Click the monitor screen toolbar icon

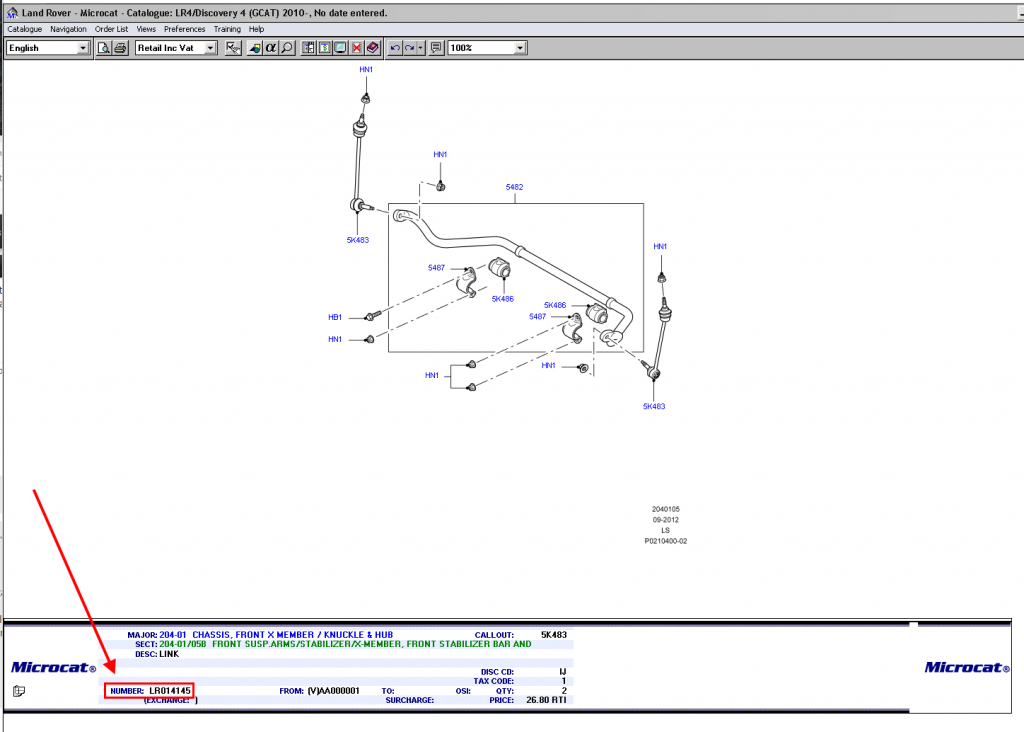pyautogui.click(x=340, y=48)
